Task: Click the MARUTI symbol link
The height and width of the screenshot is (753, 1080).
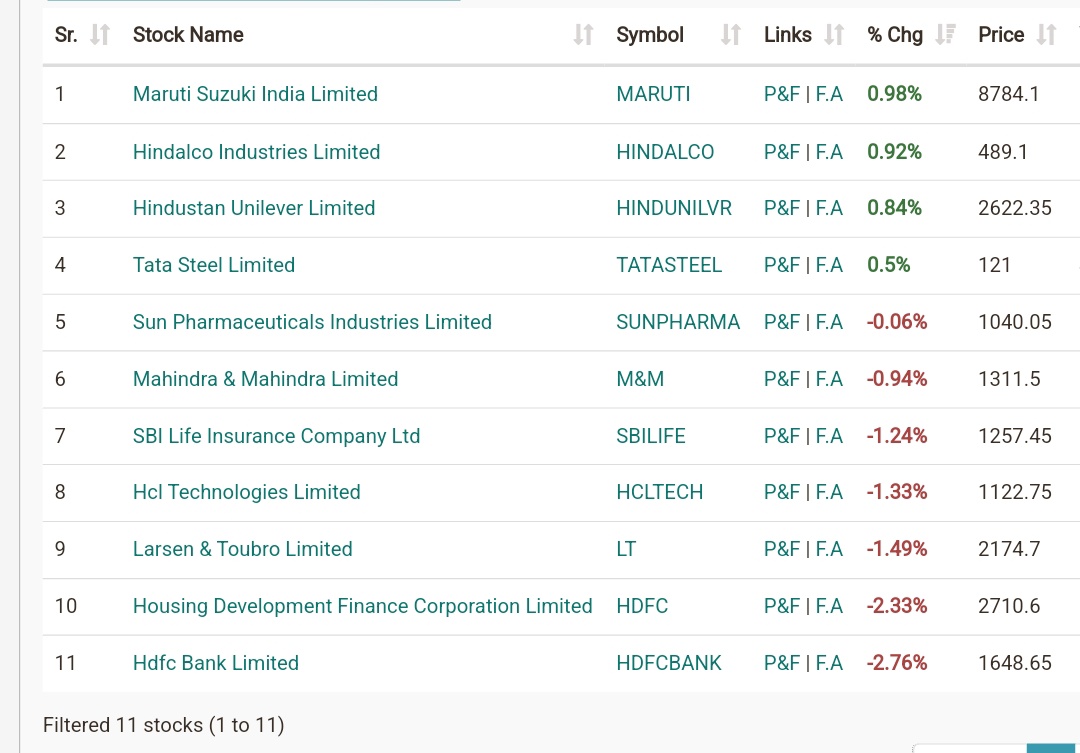Action: 653,94
